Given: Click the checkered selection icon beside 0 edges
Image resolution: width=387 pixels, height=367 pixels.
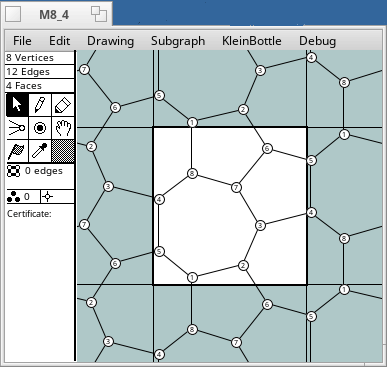Looking at the screenshot, I should coord(14,171).
